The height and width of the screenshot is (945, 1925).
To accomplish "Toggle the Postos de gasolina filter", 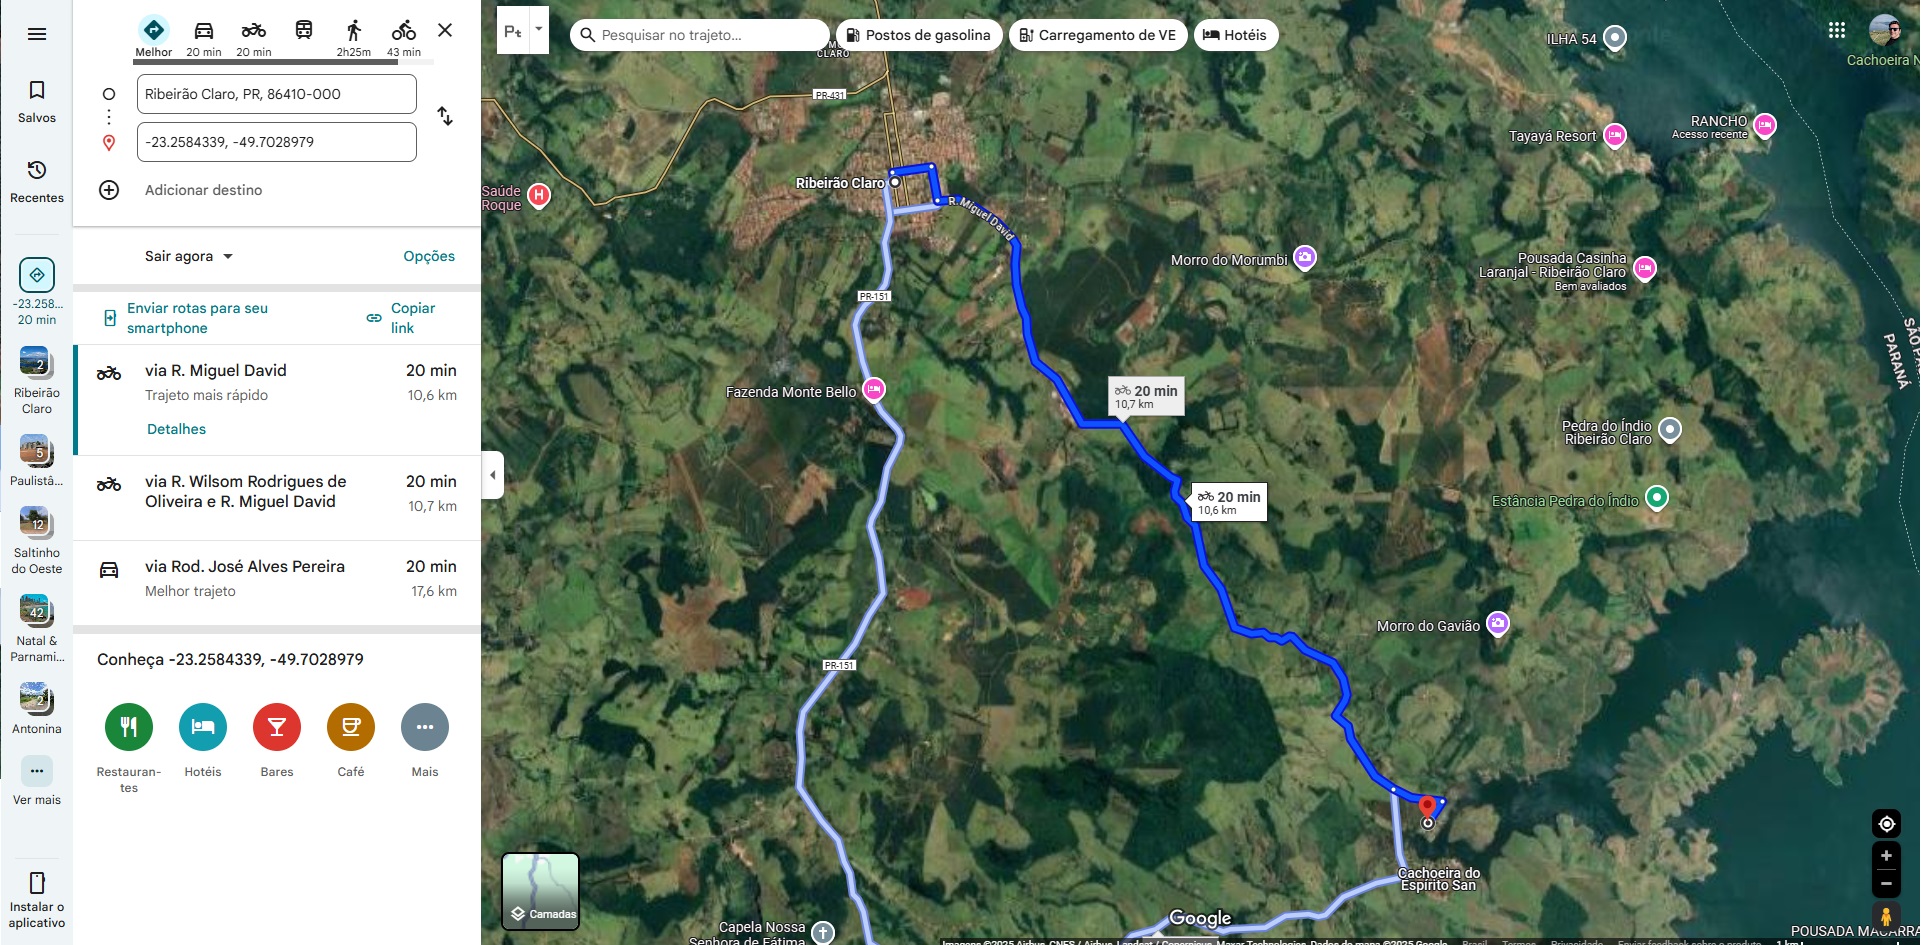I will (919, 35).
